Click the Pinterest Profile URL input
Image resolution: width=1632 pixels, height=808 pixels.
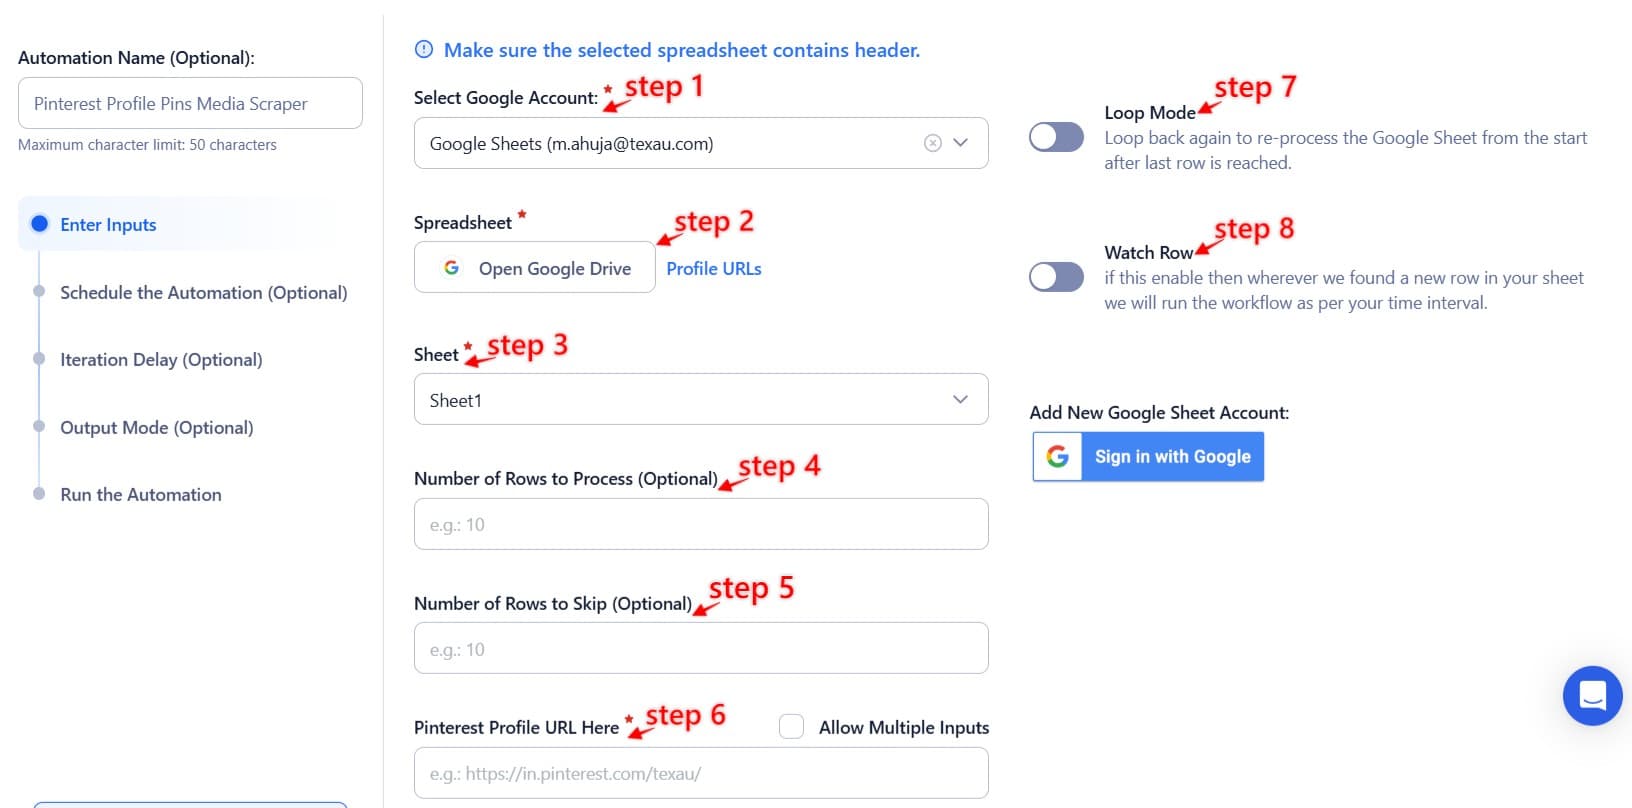click(x=700, y=774)
